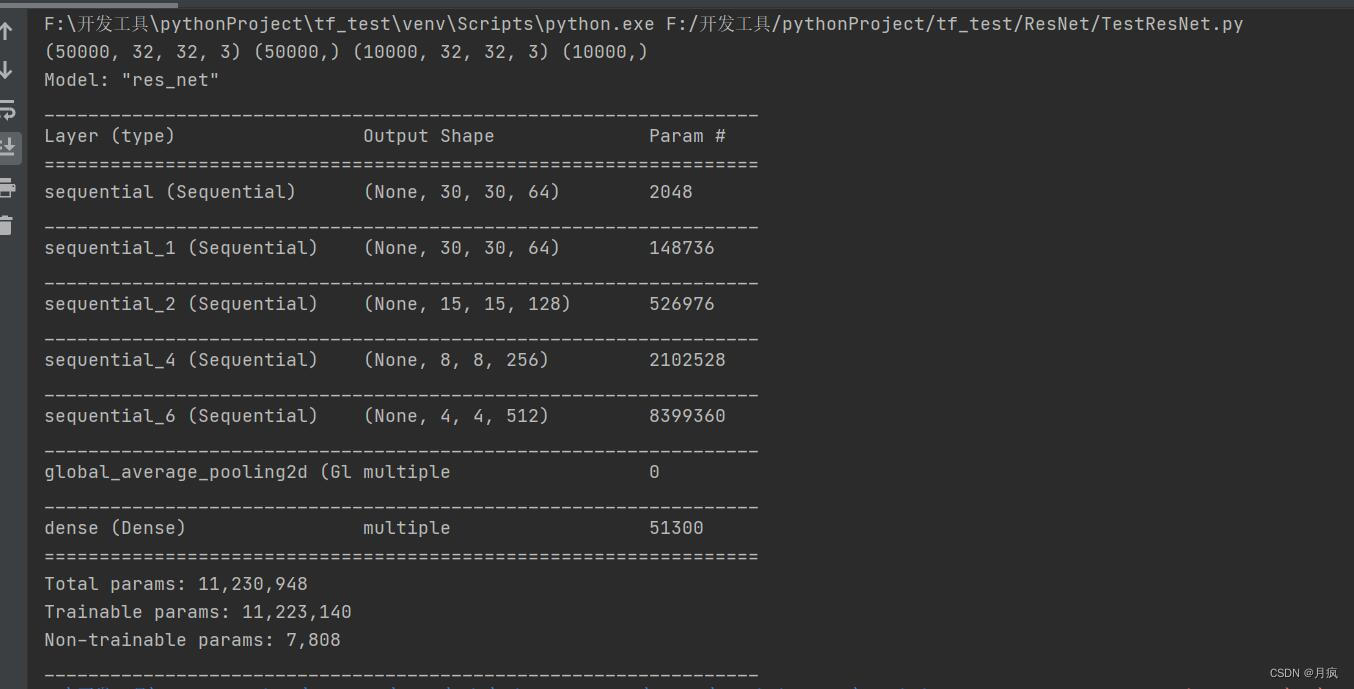Viewport: 1354px width, 689px height.
Task: Click the 'Output Shape' column header
Action: click(x=428, y=136)
